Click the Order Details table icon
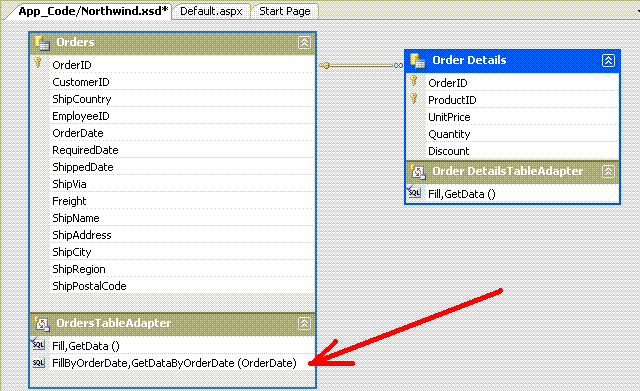The width and height of the screenshot is (640, 391). (418, 60)
